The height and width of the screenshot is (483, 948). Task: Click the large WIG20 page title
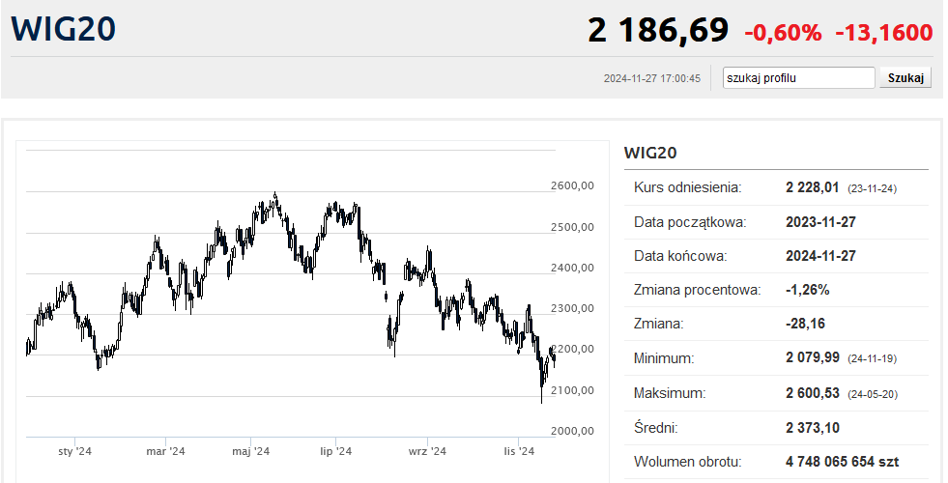click(x=62, y=28)
